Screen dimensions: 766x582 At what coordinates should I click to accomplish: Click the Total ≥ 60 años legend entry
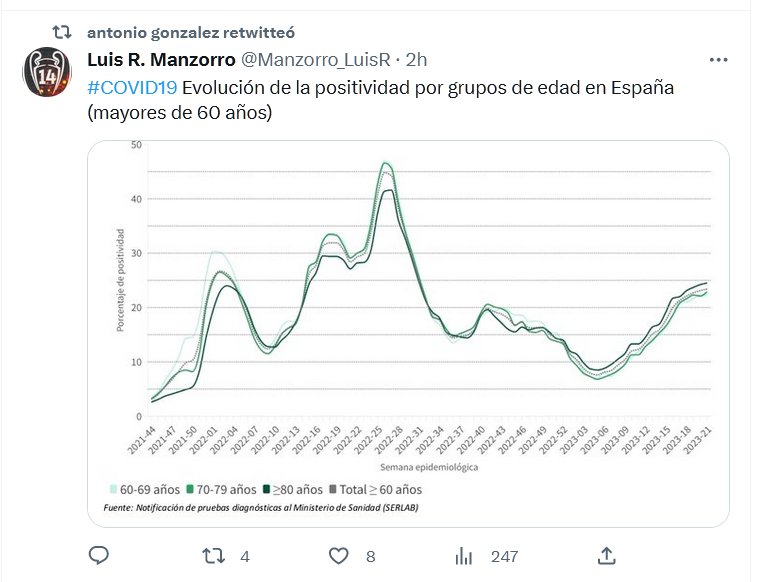(x=380, y=490)
